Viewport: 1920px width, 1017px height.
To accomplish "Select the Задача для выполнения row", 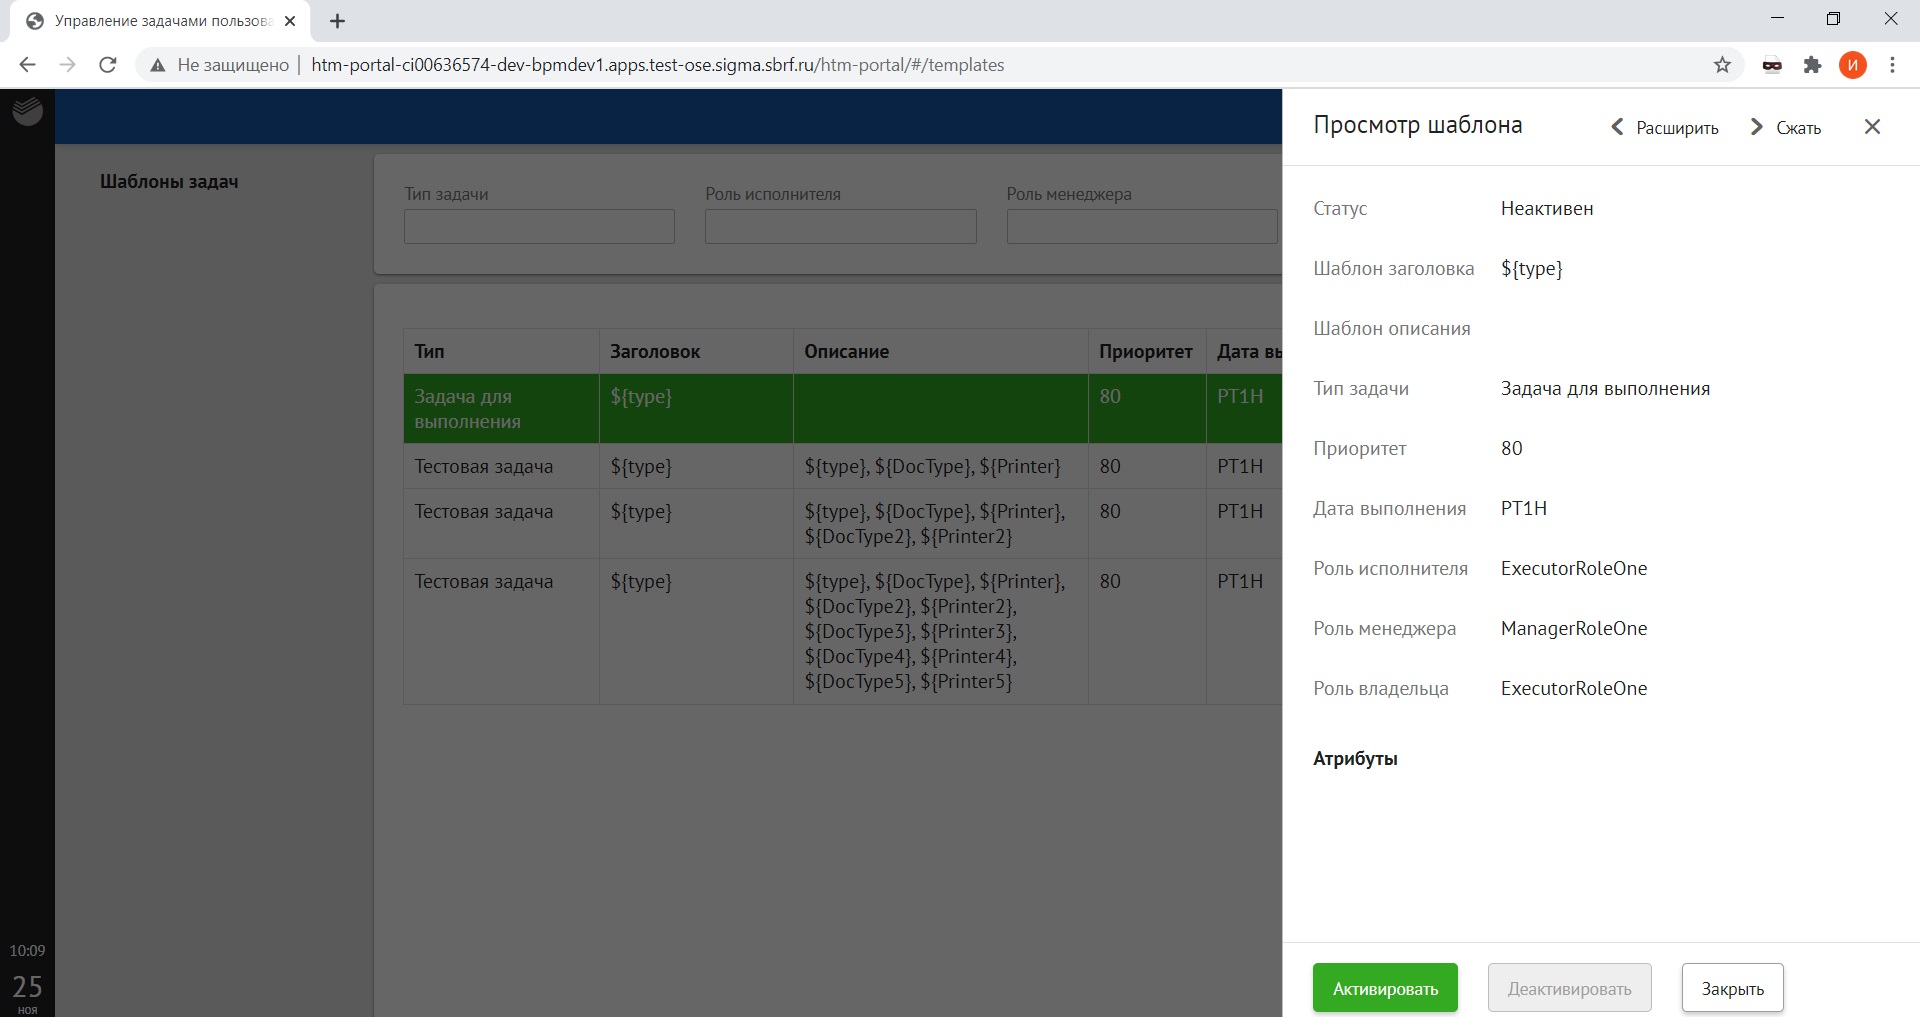I will [x=500, y=409].
